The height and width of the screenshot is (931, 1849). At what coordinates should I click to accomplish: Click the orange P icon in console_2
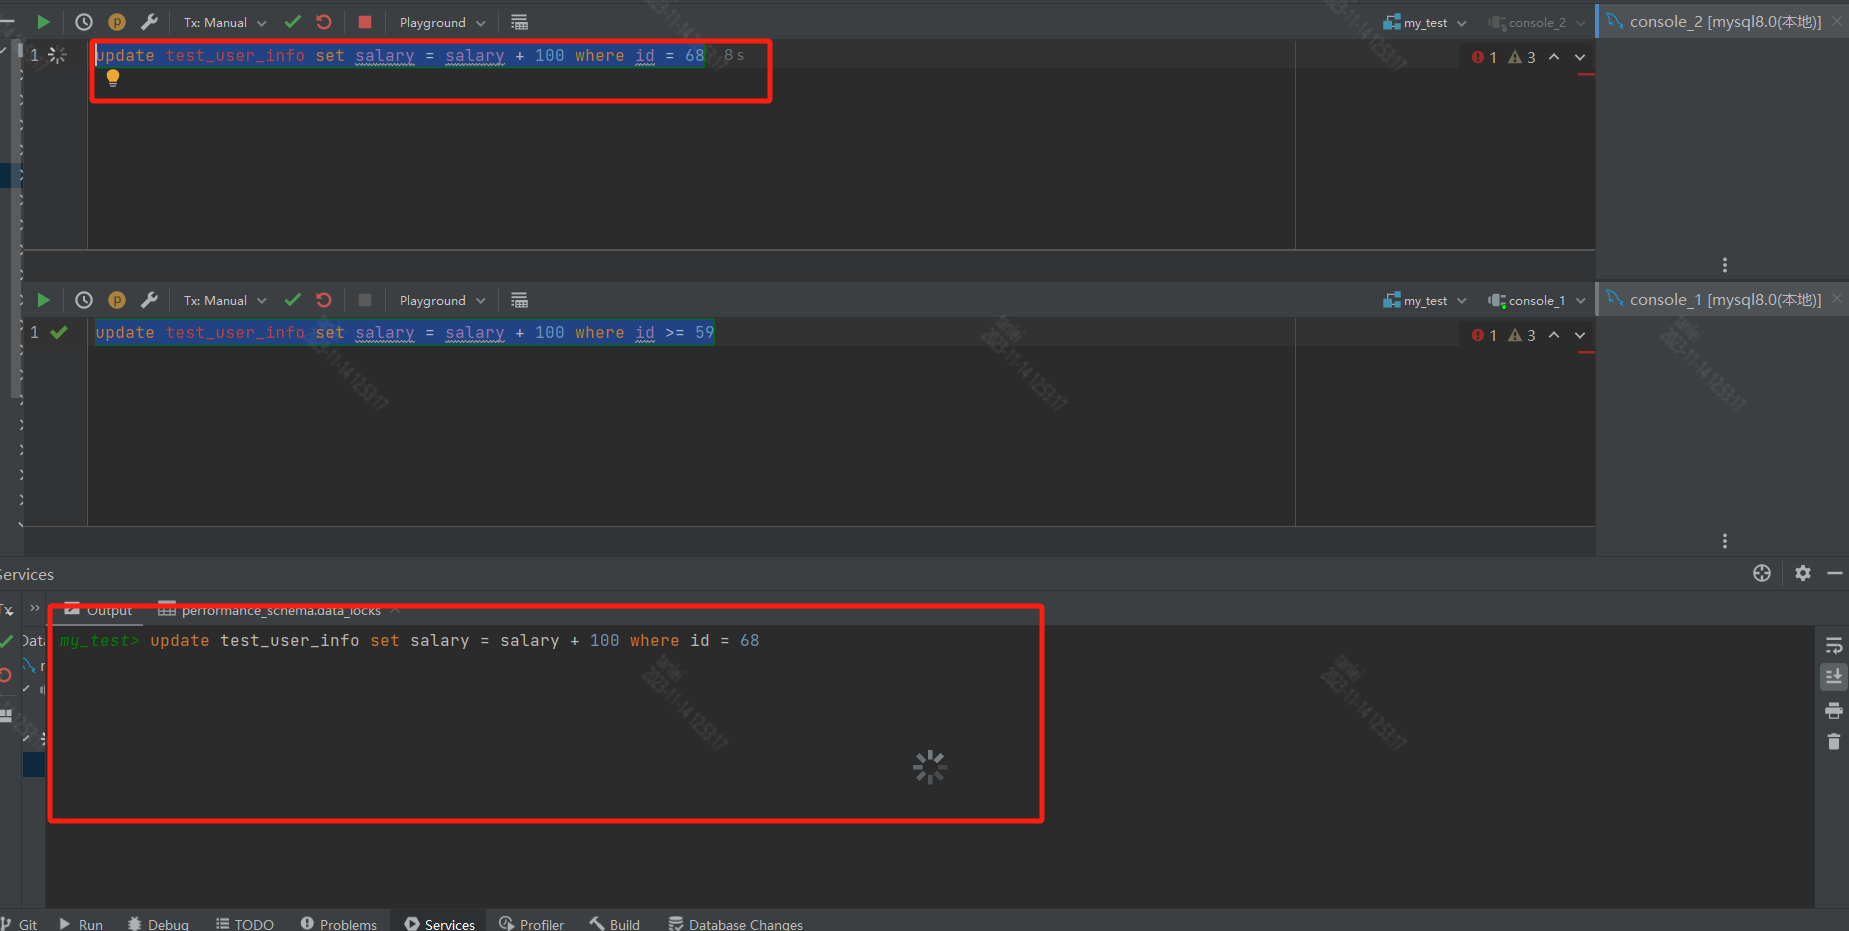click(117, 22)
